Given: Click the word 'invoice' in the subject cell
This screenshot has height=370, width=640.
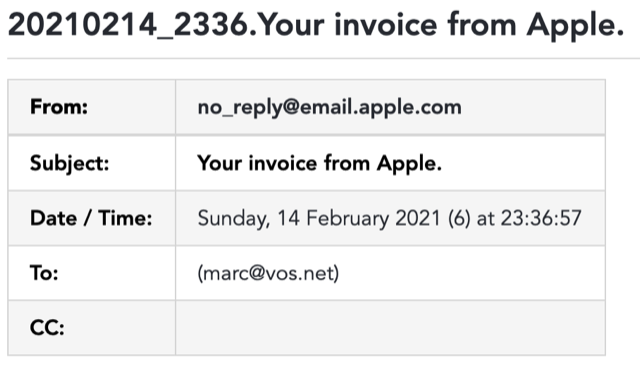Looking at the screenshot, I should [283, 163].
